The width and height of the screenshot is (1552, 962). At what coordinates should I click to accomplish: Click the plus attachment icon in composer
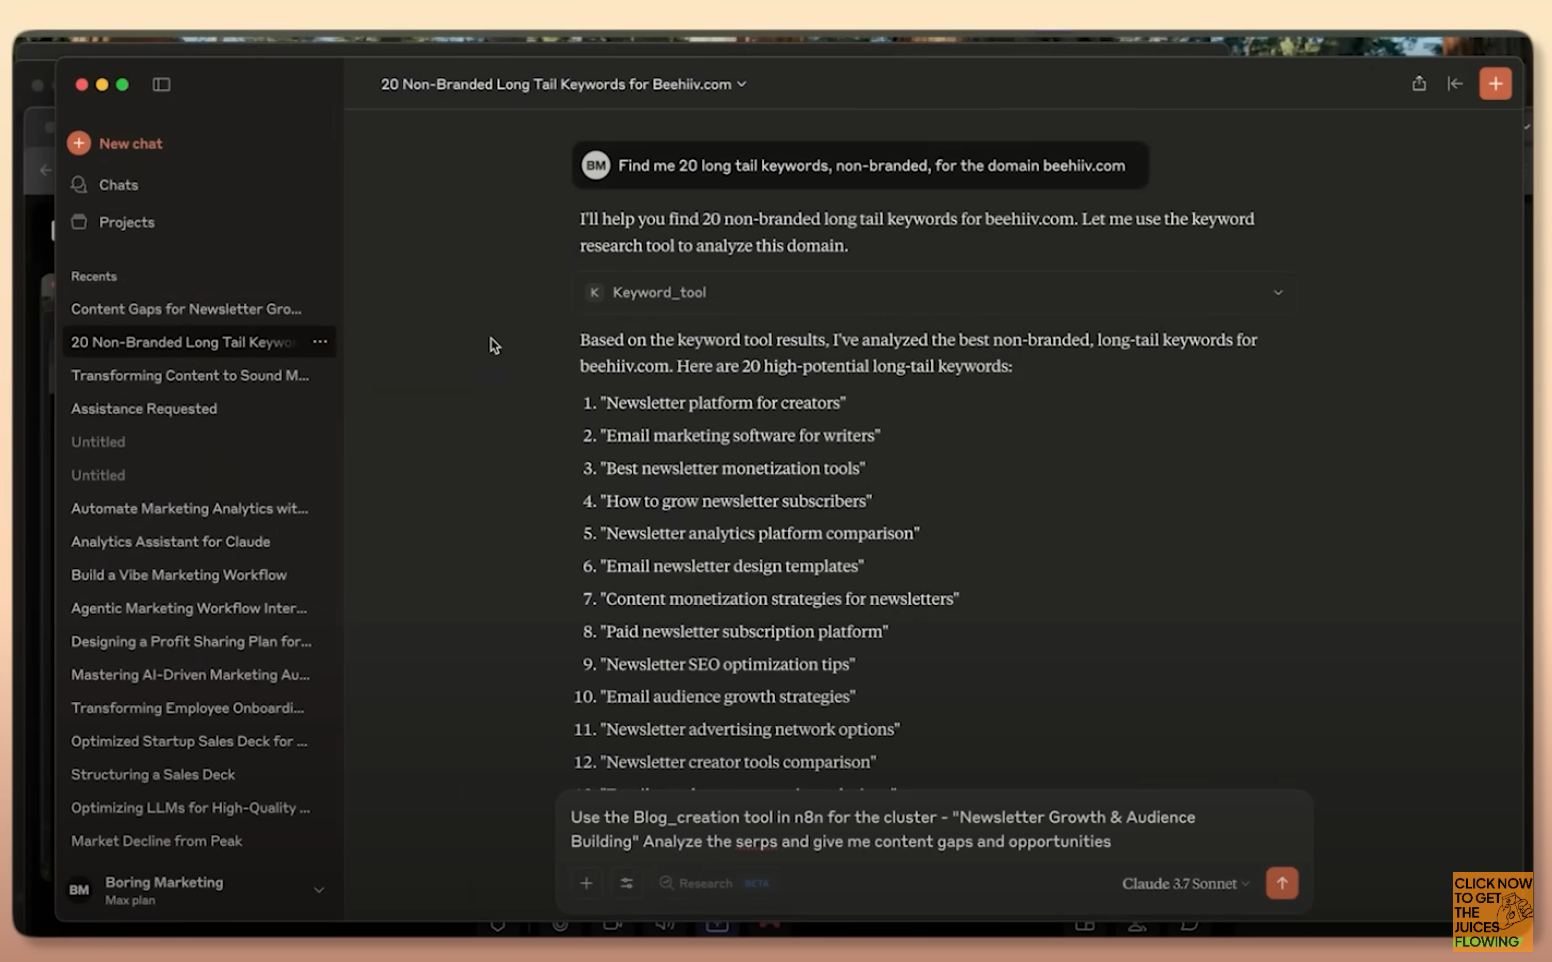tap(587, 883)
